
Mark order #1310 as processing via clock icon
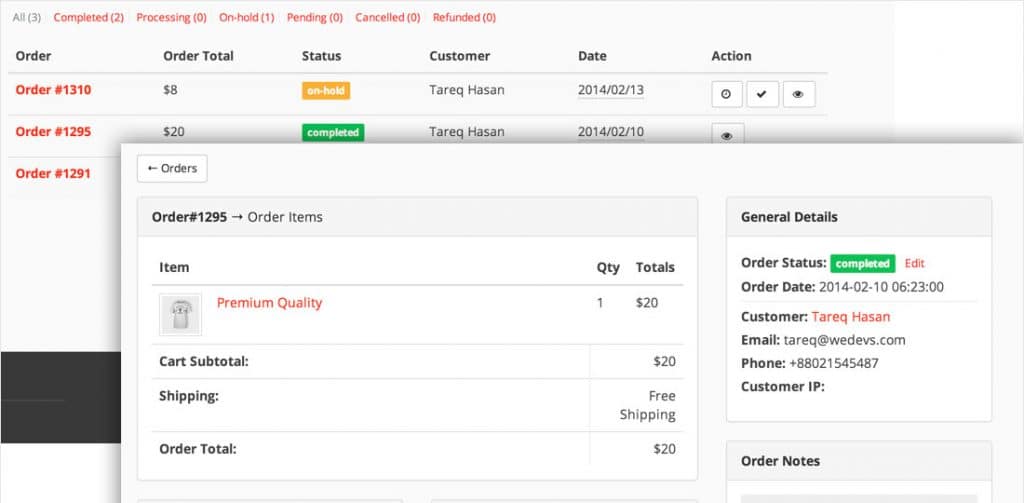727,94
